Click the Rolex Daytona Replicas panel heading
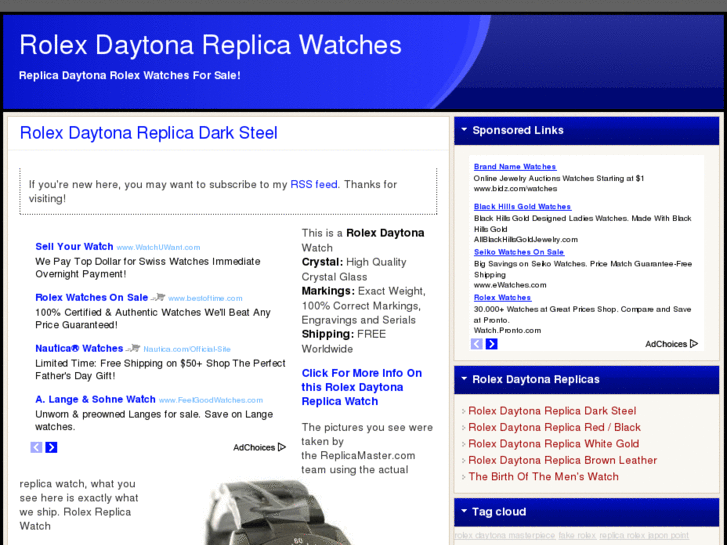 click(x=536, y=379)
